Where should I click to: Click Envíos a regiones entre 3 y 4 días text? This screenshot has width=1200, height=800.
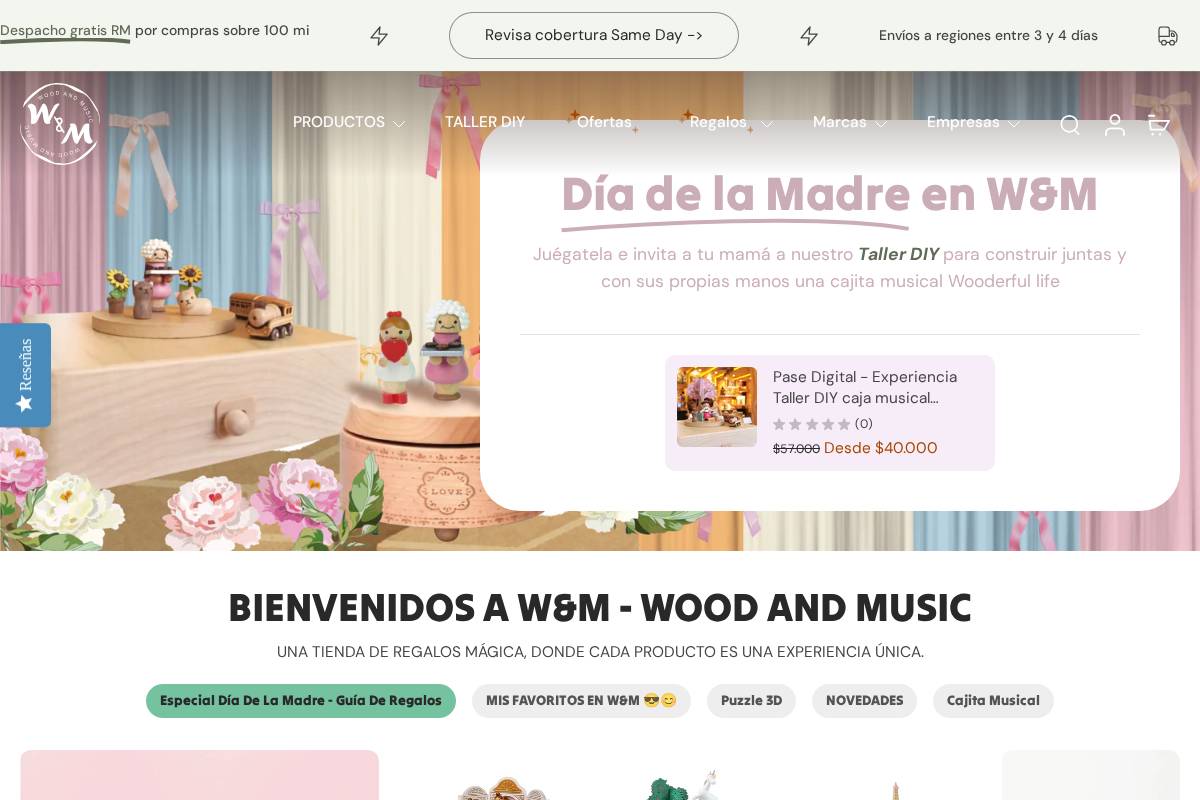[x=988, y=36]
